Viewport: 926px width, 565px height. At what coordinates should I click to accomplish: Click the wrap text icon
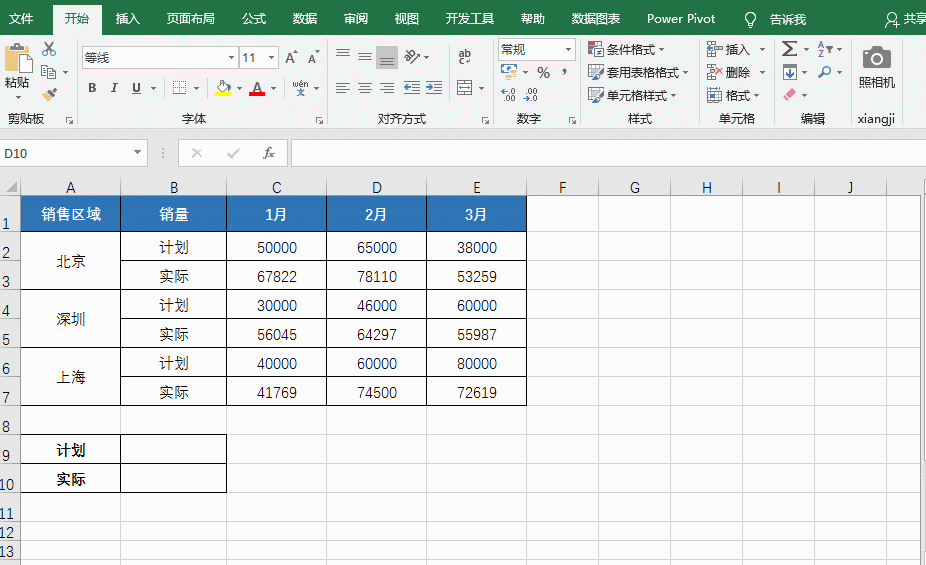point(464,57)
